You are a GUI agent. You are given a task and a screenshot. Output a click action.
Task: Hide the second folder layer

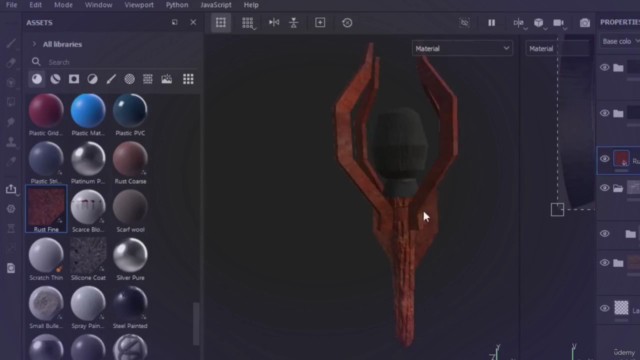point(604,113)
